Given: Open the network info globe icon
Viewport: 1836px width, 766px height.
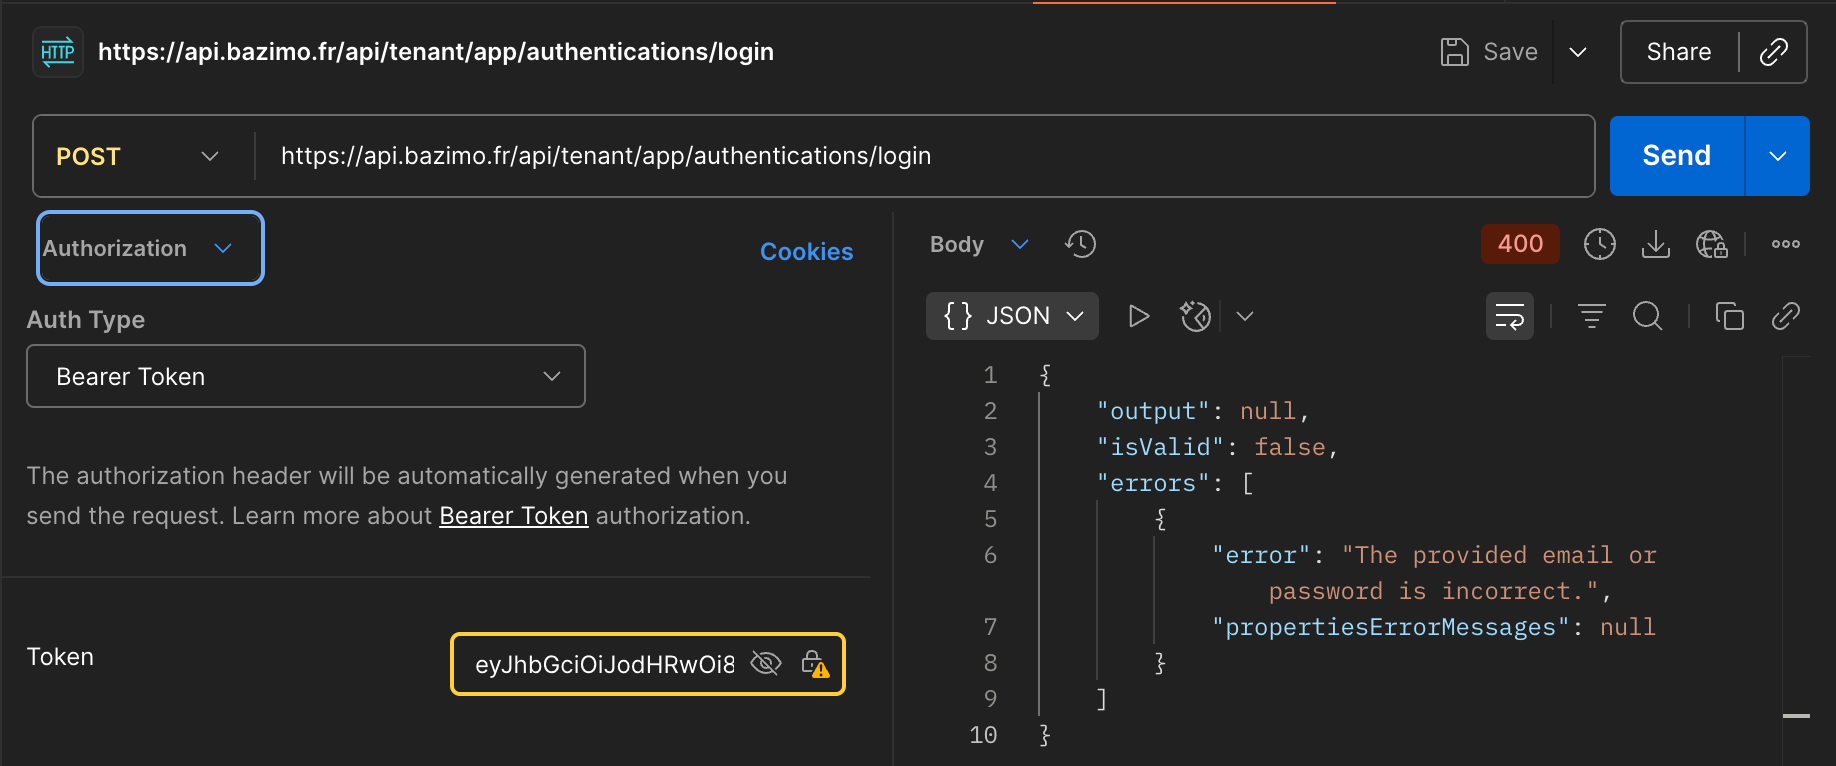Looking at the screenshot, I should pos(1711,244).
